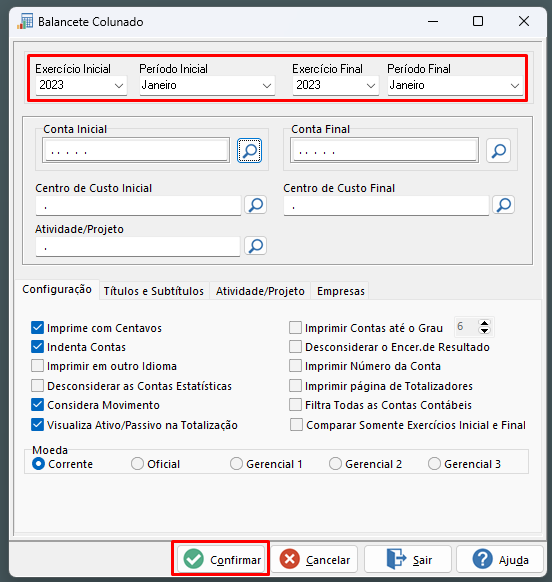Toggle Considera Movimento checkbox

tap(37, 405)
